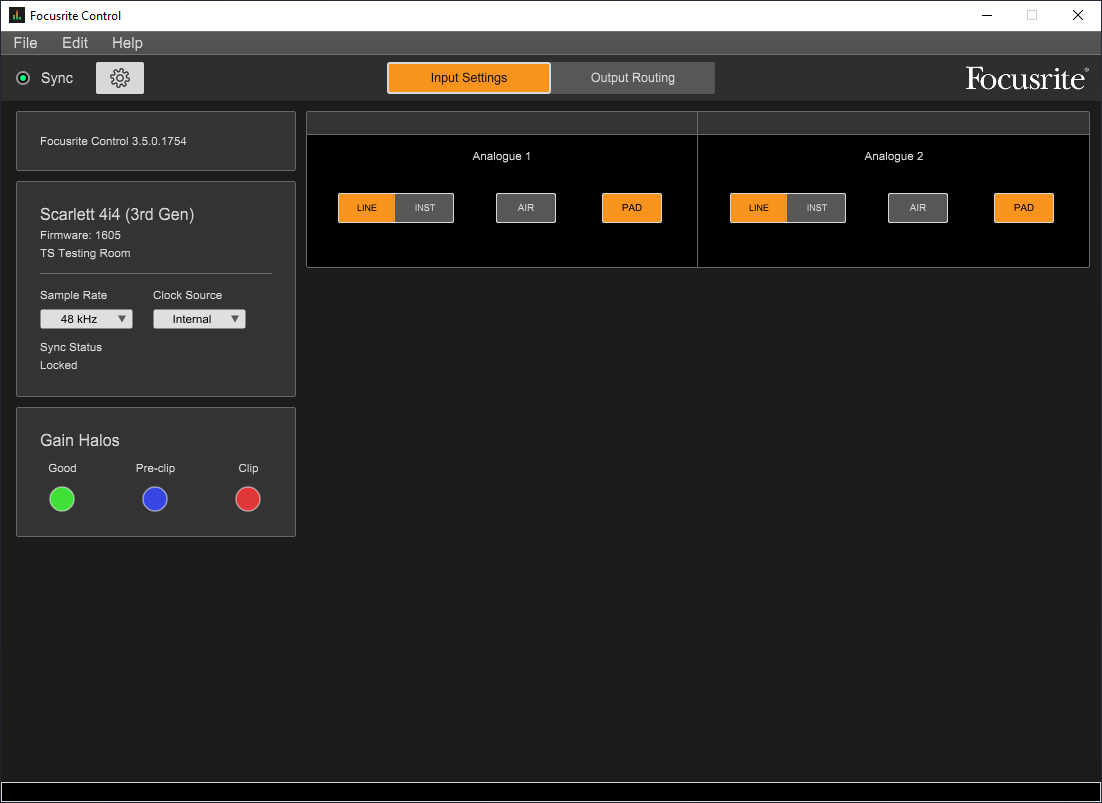
Task: Click the Pre-clip label
Action: (x=155, y=468)
